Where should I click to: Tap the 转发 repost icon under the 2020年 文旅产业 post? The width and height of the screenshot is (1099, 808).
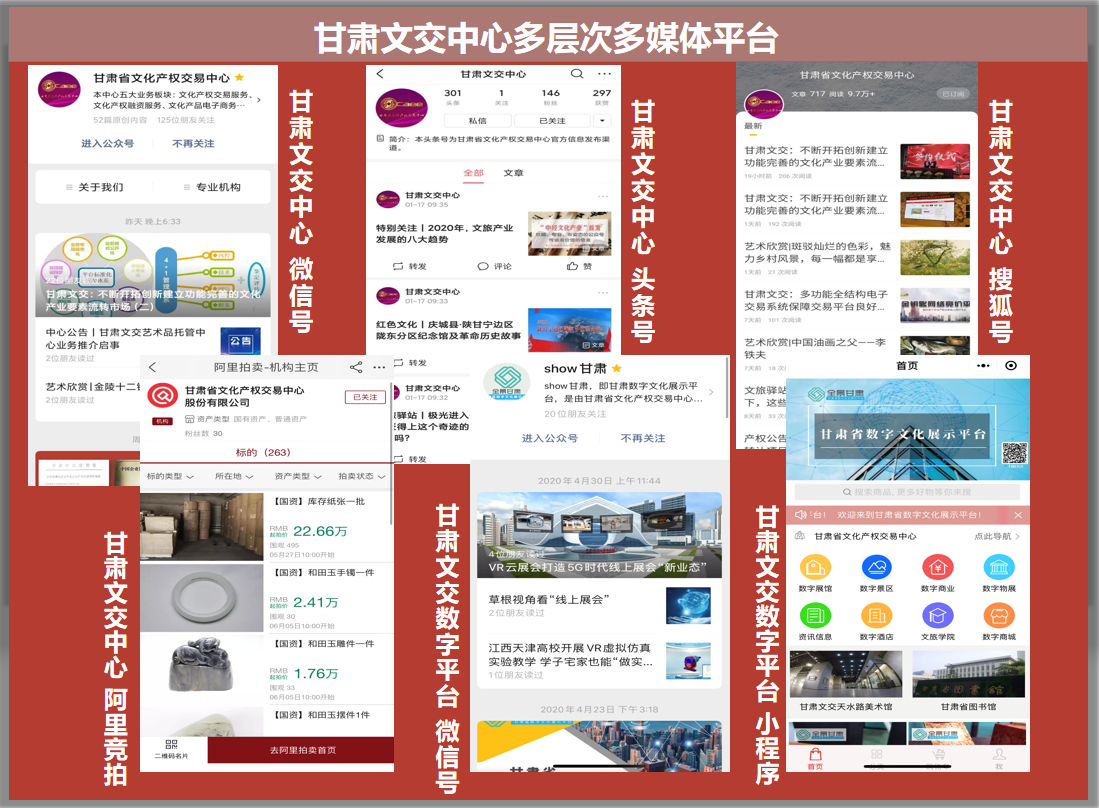(x=399, y=266)
